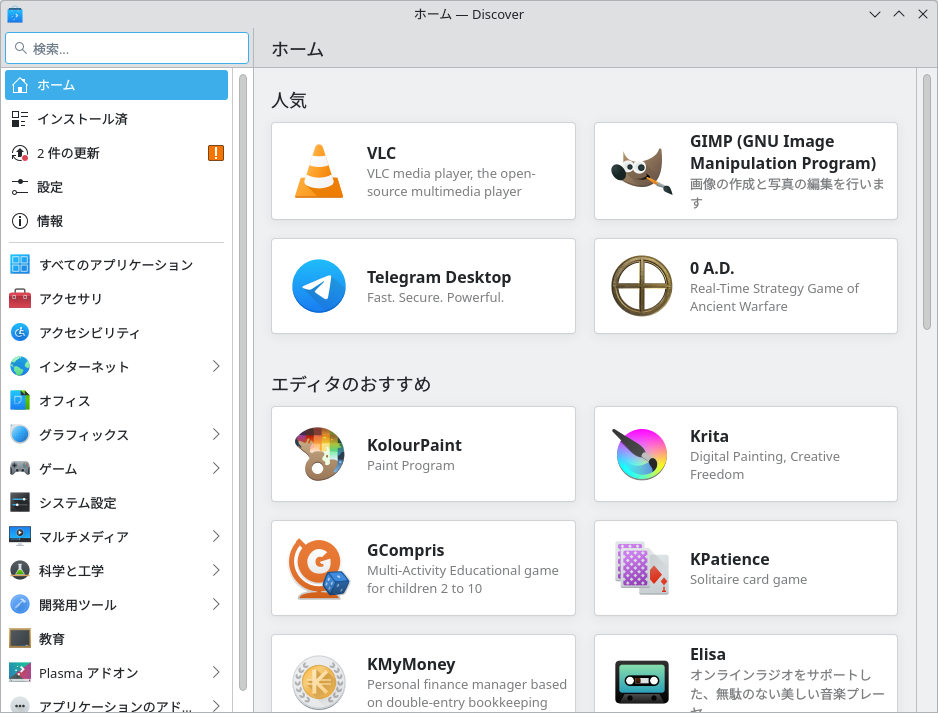
Task: Click the blue sphere icon for グラフィックス
Action: 20,434
